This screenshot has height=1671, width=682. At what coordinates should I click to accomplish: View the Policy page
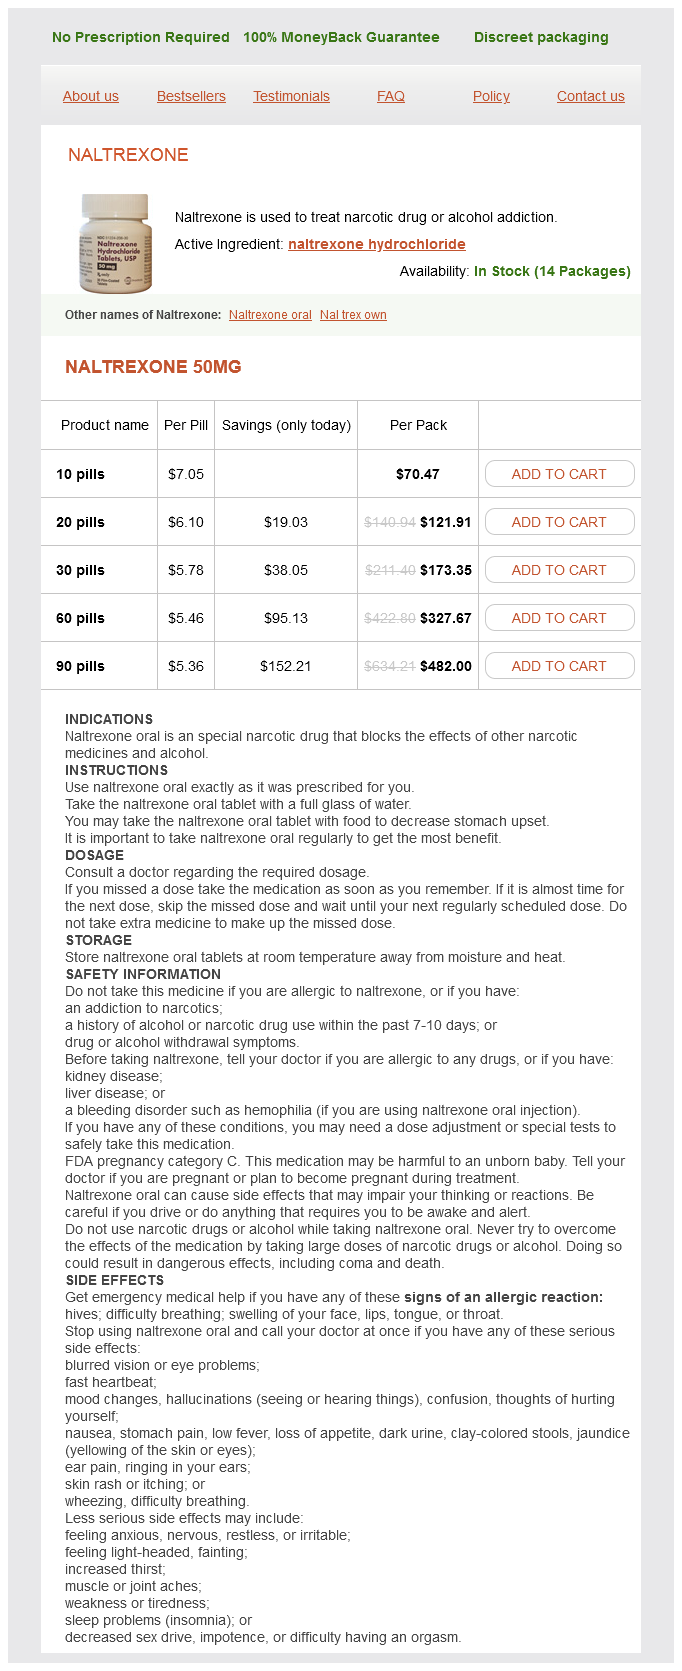point(491,96)
